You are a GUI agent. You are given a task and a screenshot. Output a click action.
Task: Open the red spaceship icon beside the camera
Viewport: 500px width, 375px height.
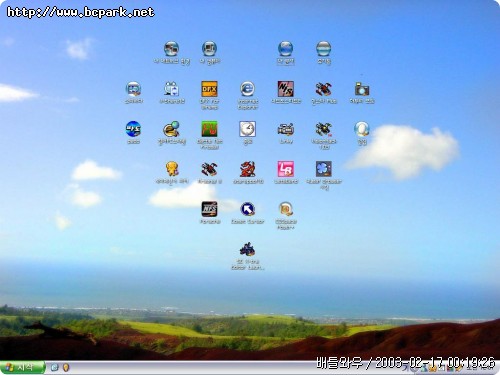pos(324,89)
